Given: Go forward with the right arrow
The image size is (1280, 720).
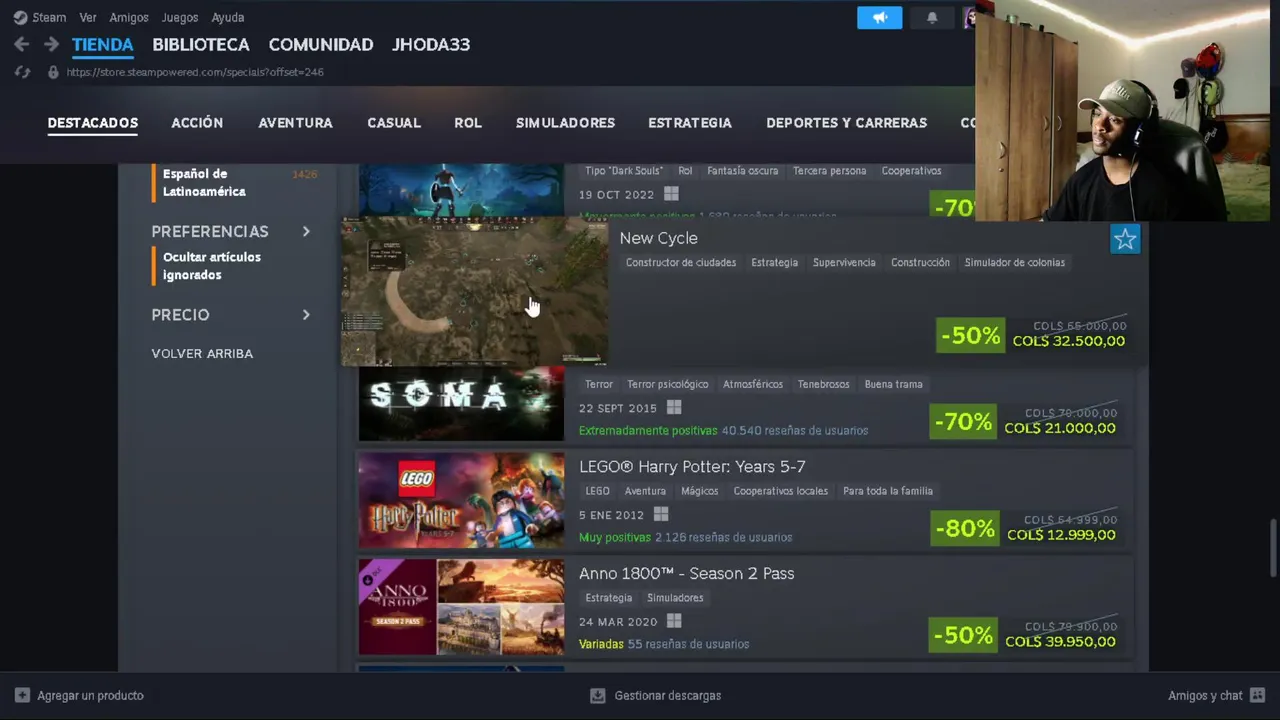Looking at the screenshot, I should click(51, 44).
